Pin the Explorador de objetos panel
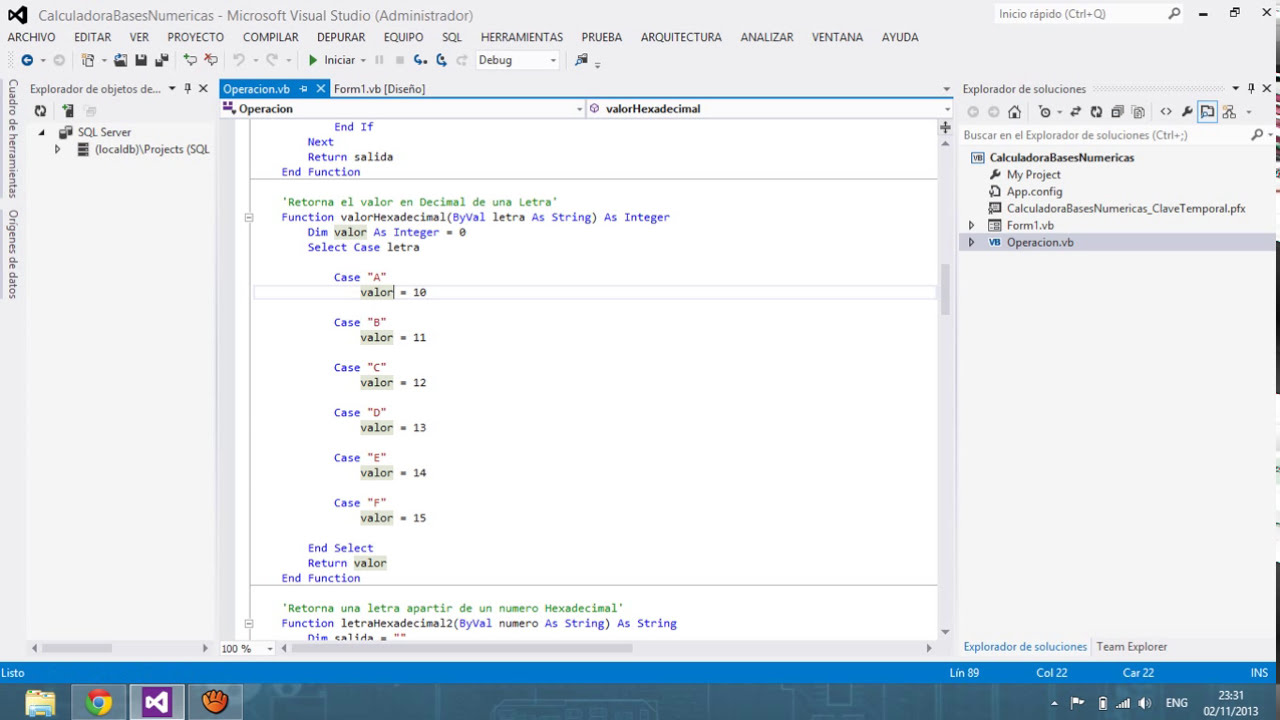Image resolution: width=1280 pixels, height=720 pixels. coord(187,89)
